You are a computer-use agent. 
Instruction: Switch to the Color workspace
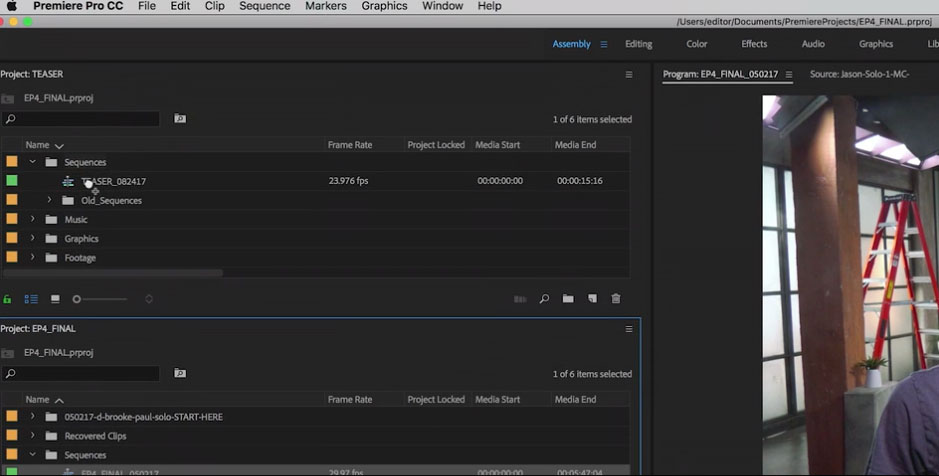696,44
